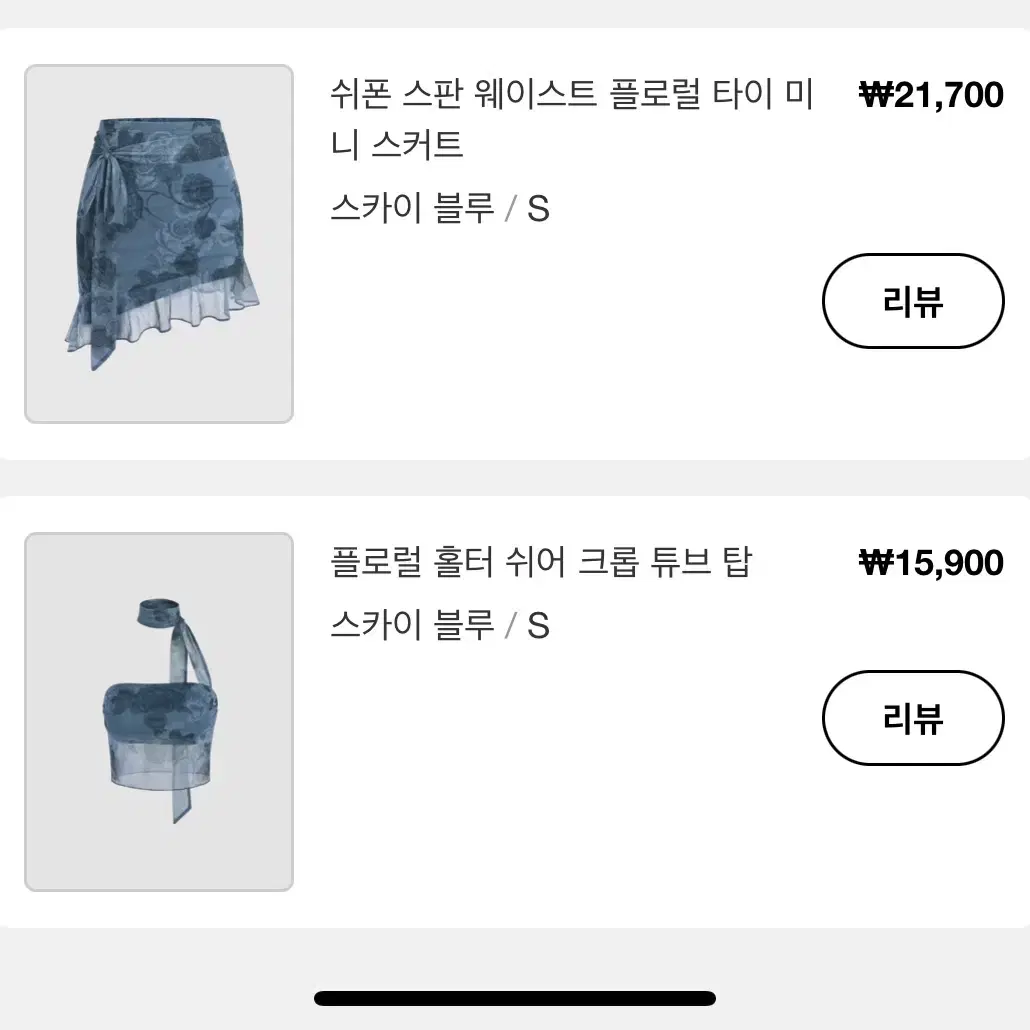
Task: Open the 플로럴 홀터 쉬어 크롭 튜브 탑 title
Action: click(541, 562)
